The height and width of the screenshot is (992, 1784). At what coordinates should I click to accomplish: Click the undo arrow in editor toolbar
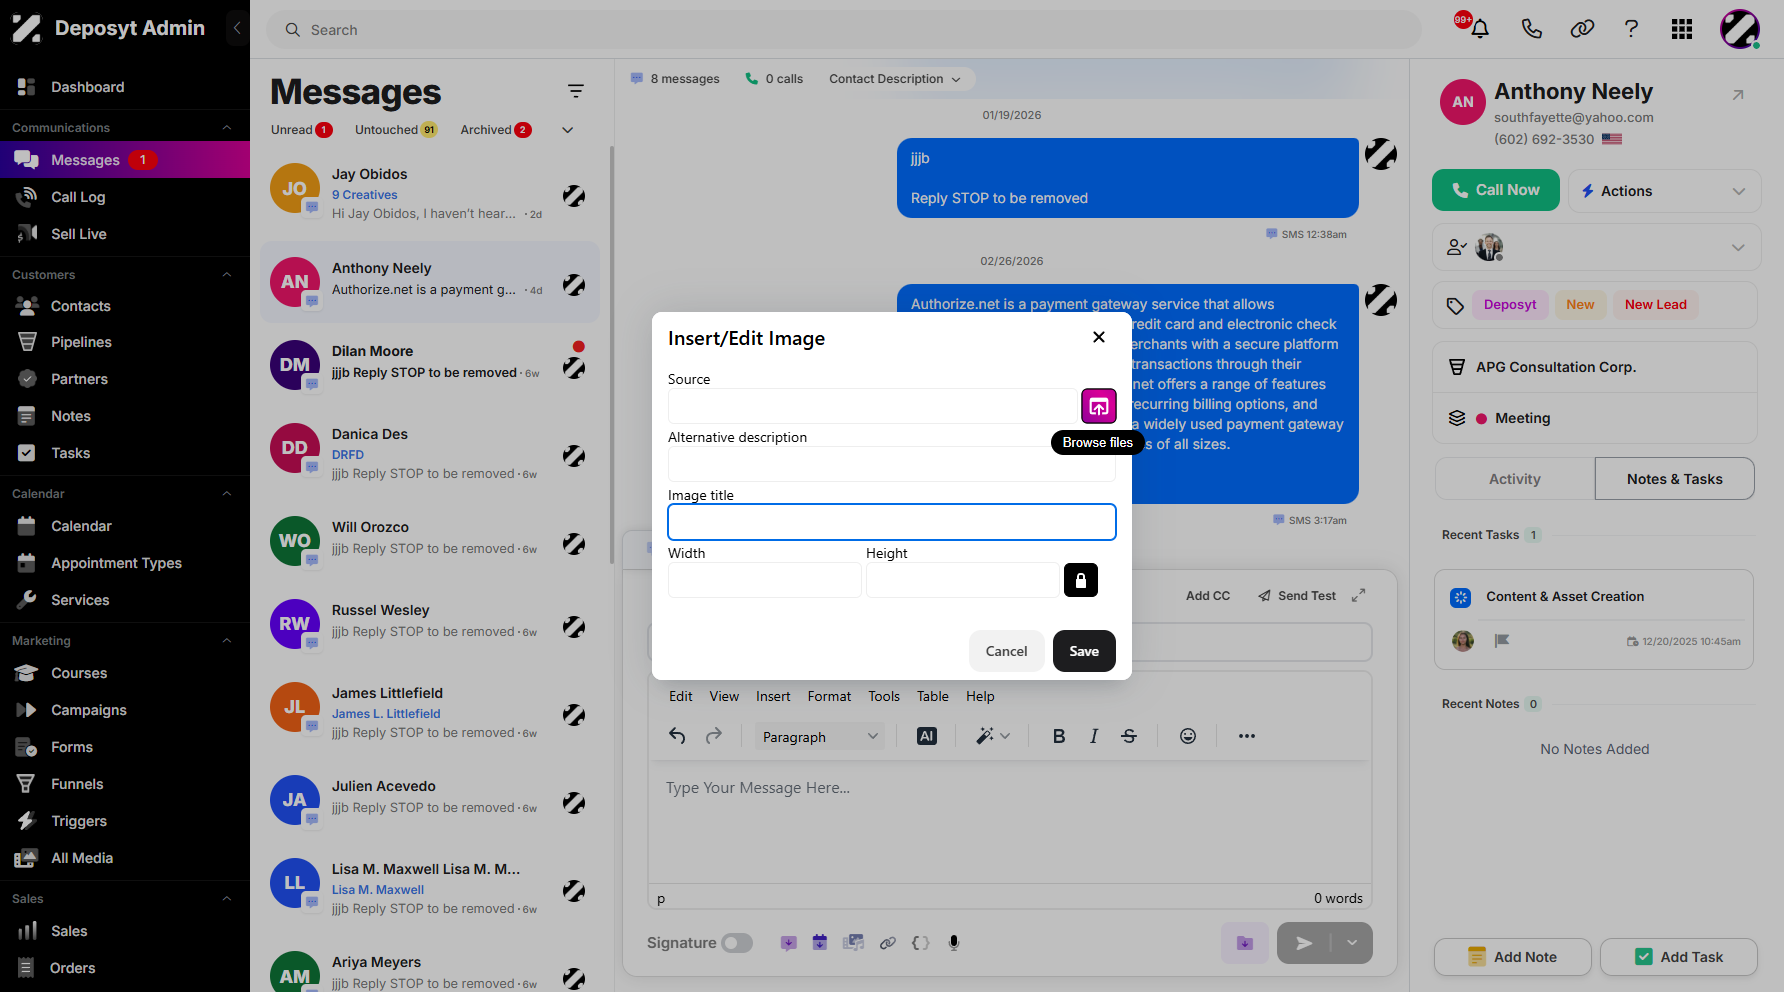point(677,736)
